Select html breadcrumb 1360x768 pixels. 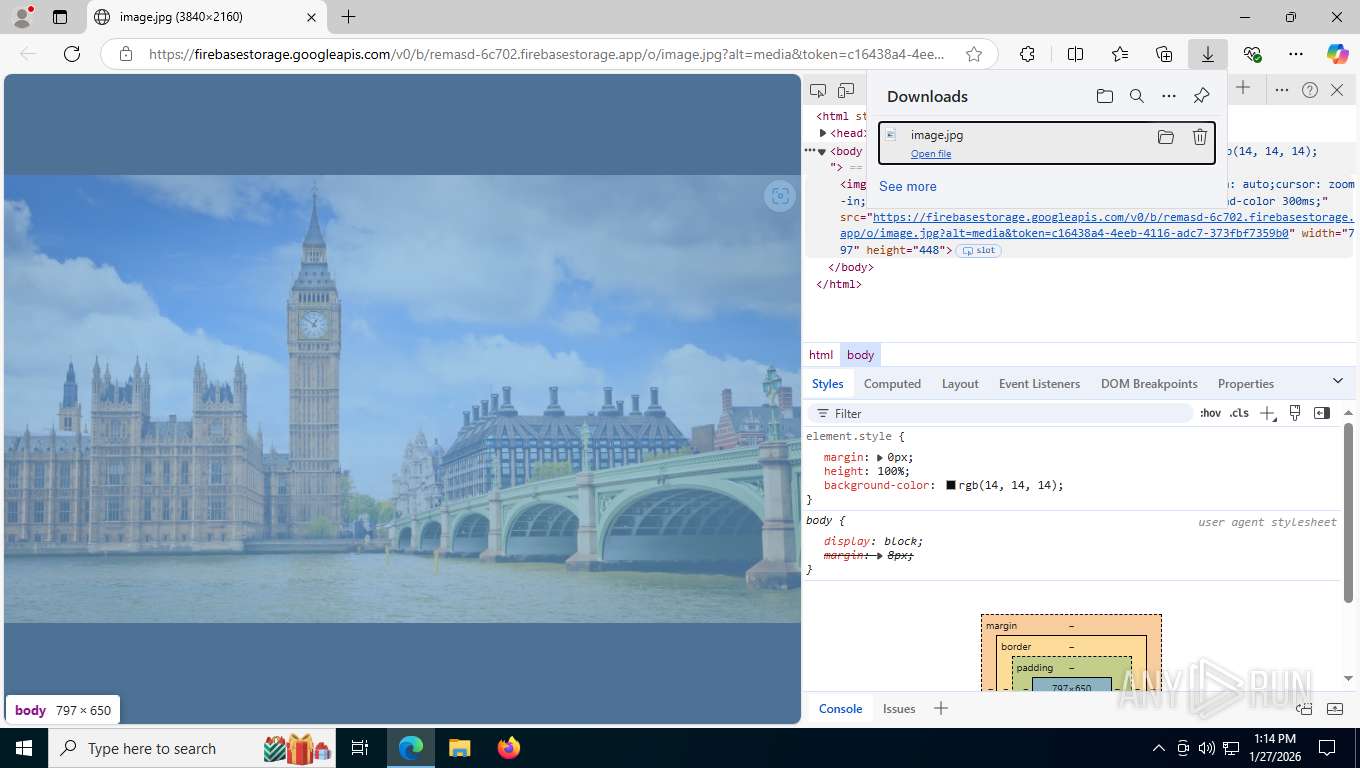tap(821, 355)
